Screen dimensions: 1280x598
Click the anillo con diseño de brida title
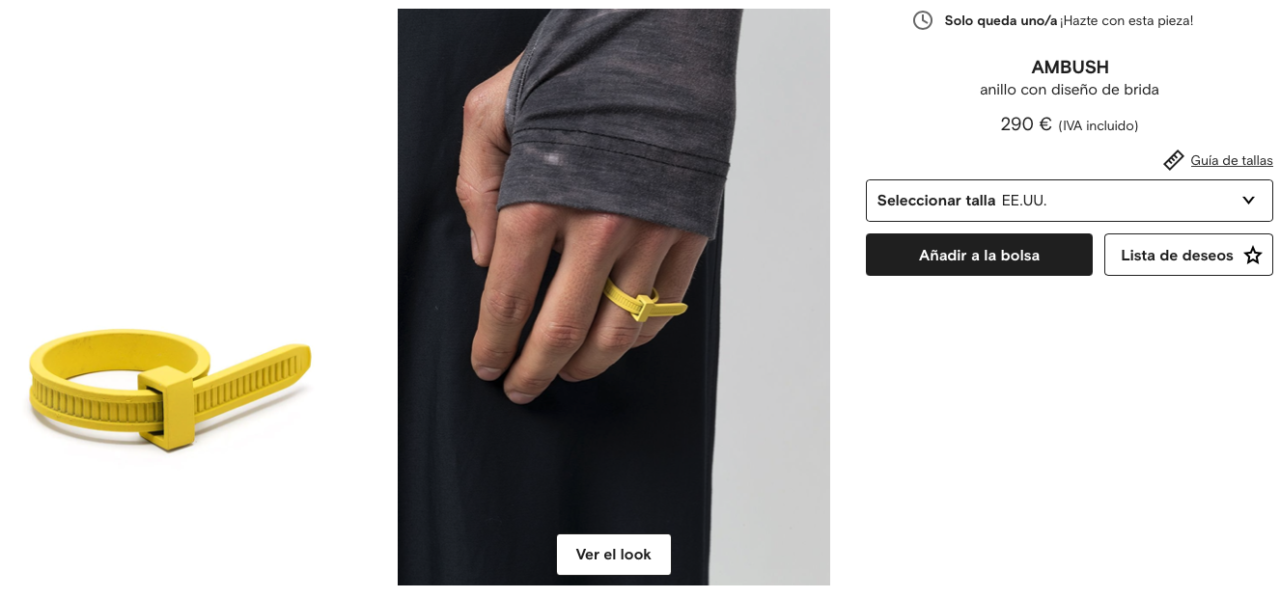[1069, 90]
